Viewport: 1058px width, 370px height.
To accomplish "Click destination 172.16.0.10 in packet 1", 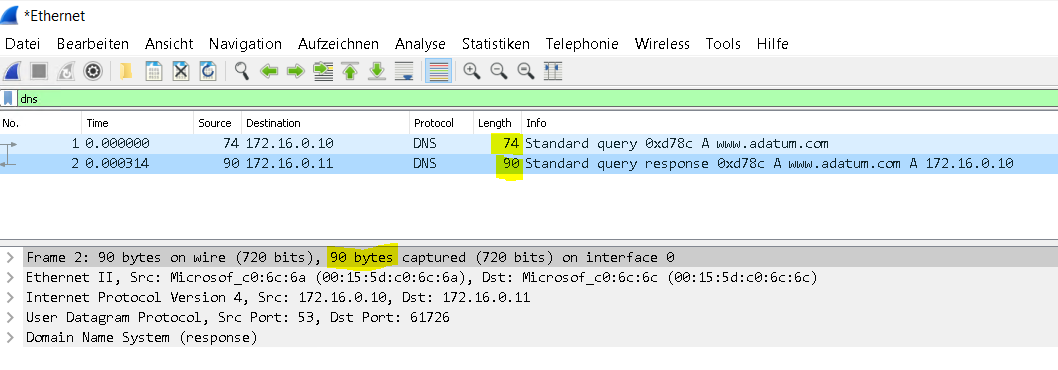I will coord(289,143).
